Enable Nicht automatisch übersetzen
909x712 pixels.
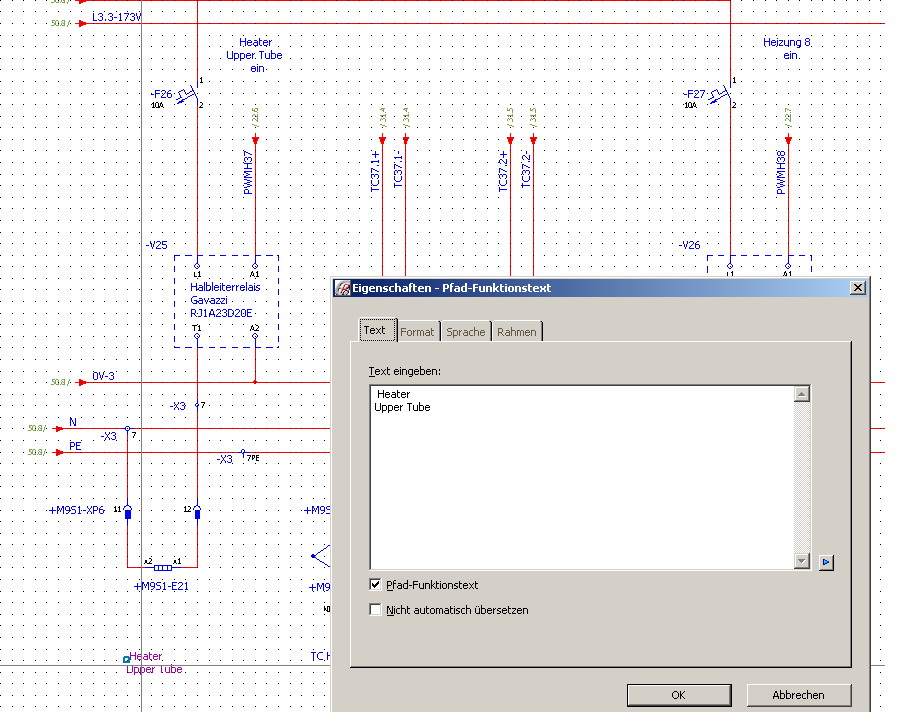point(376,609)
